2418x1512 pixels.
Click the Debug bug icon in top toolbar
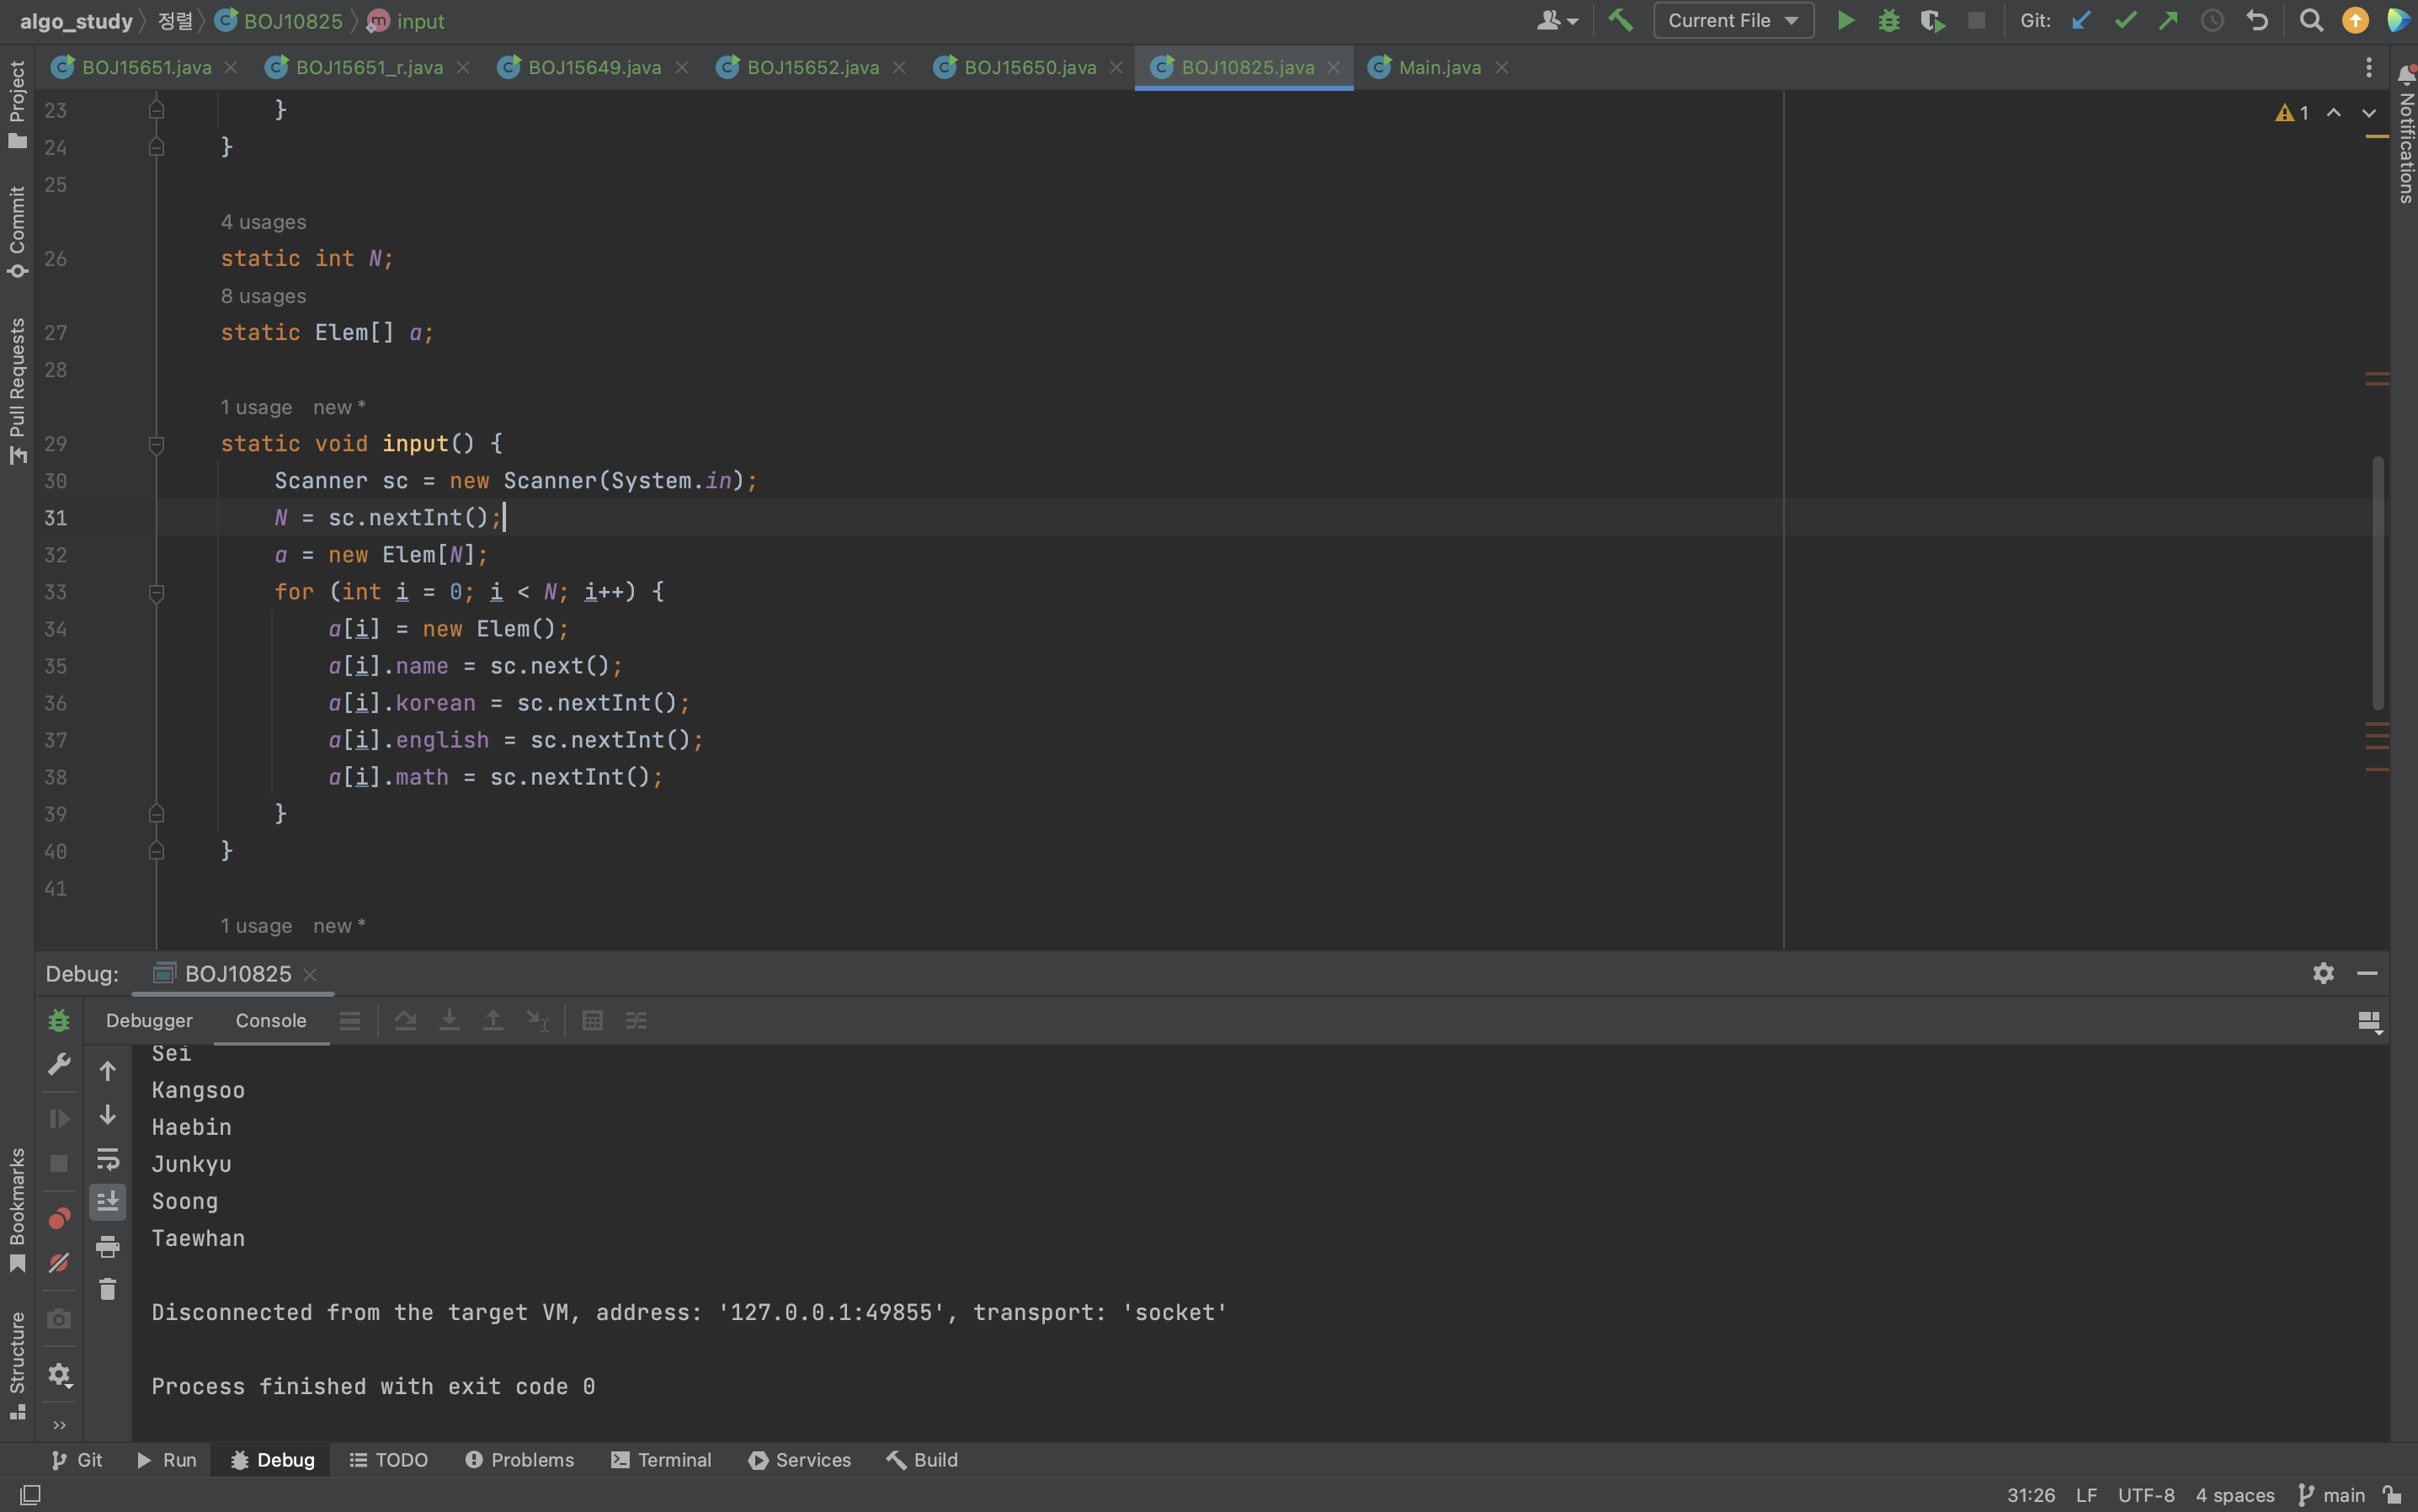(x=1888, y=21)
